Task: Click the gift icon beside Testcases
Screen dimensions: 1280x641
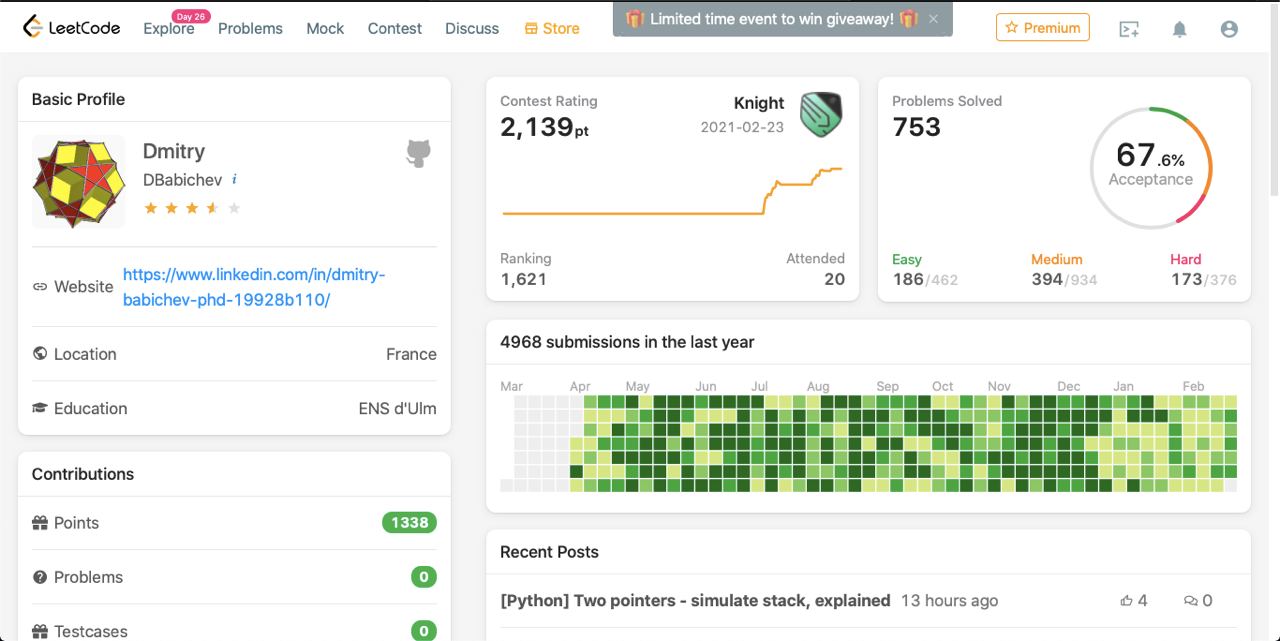Action: [40, 631]
